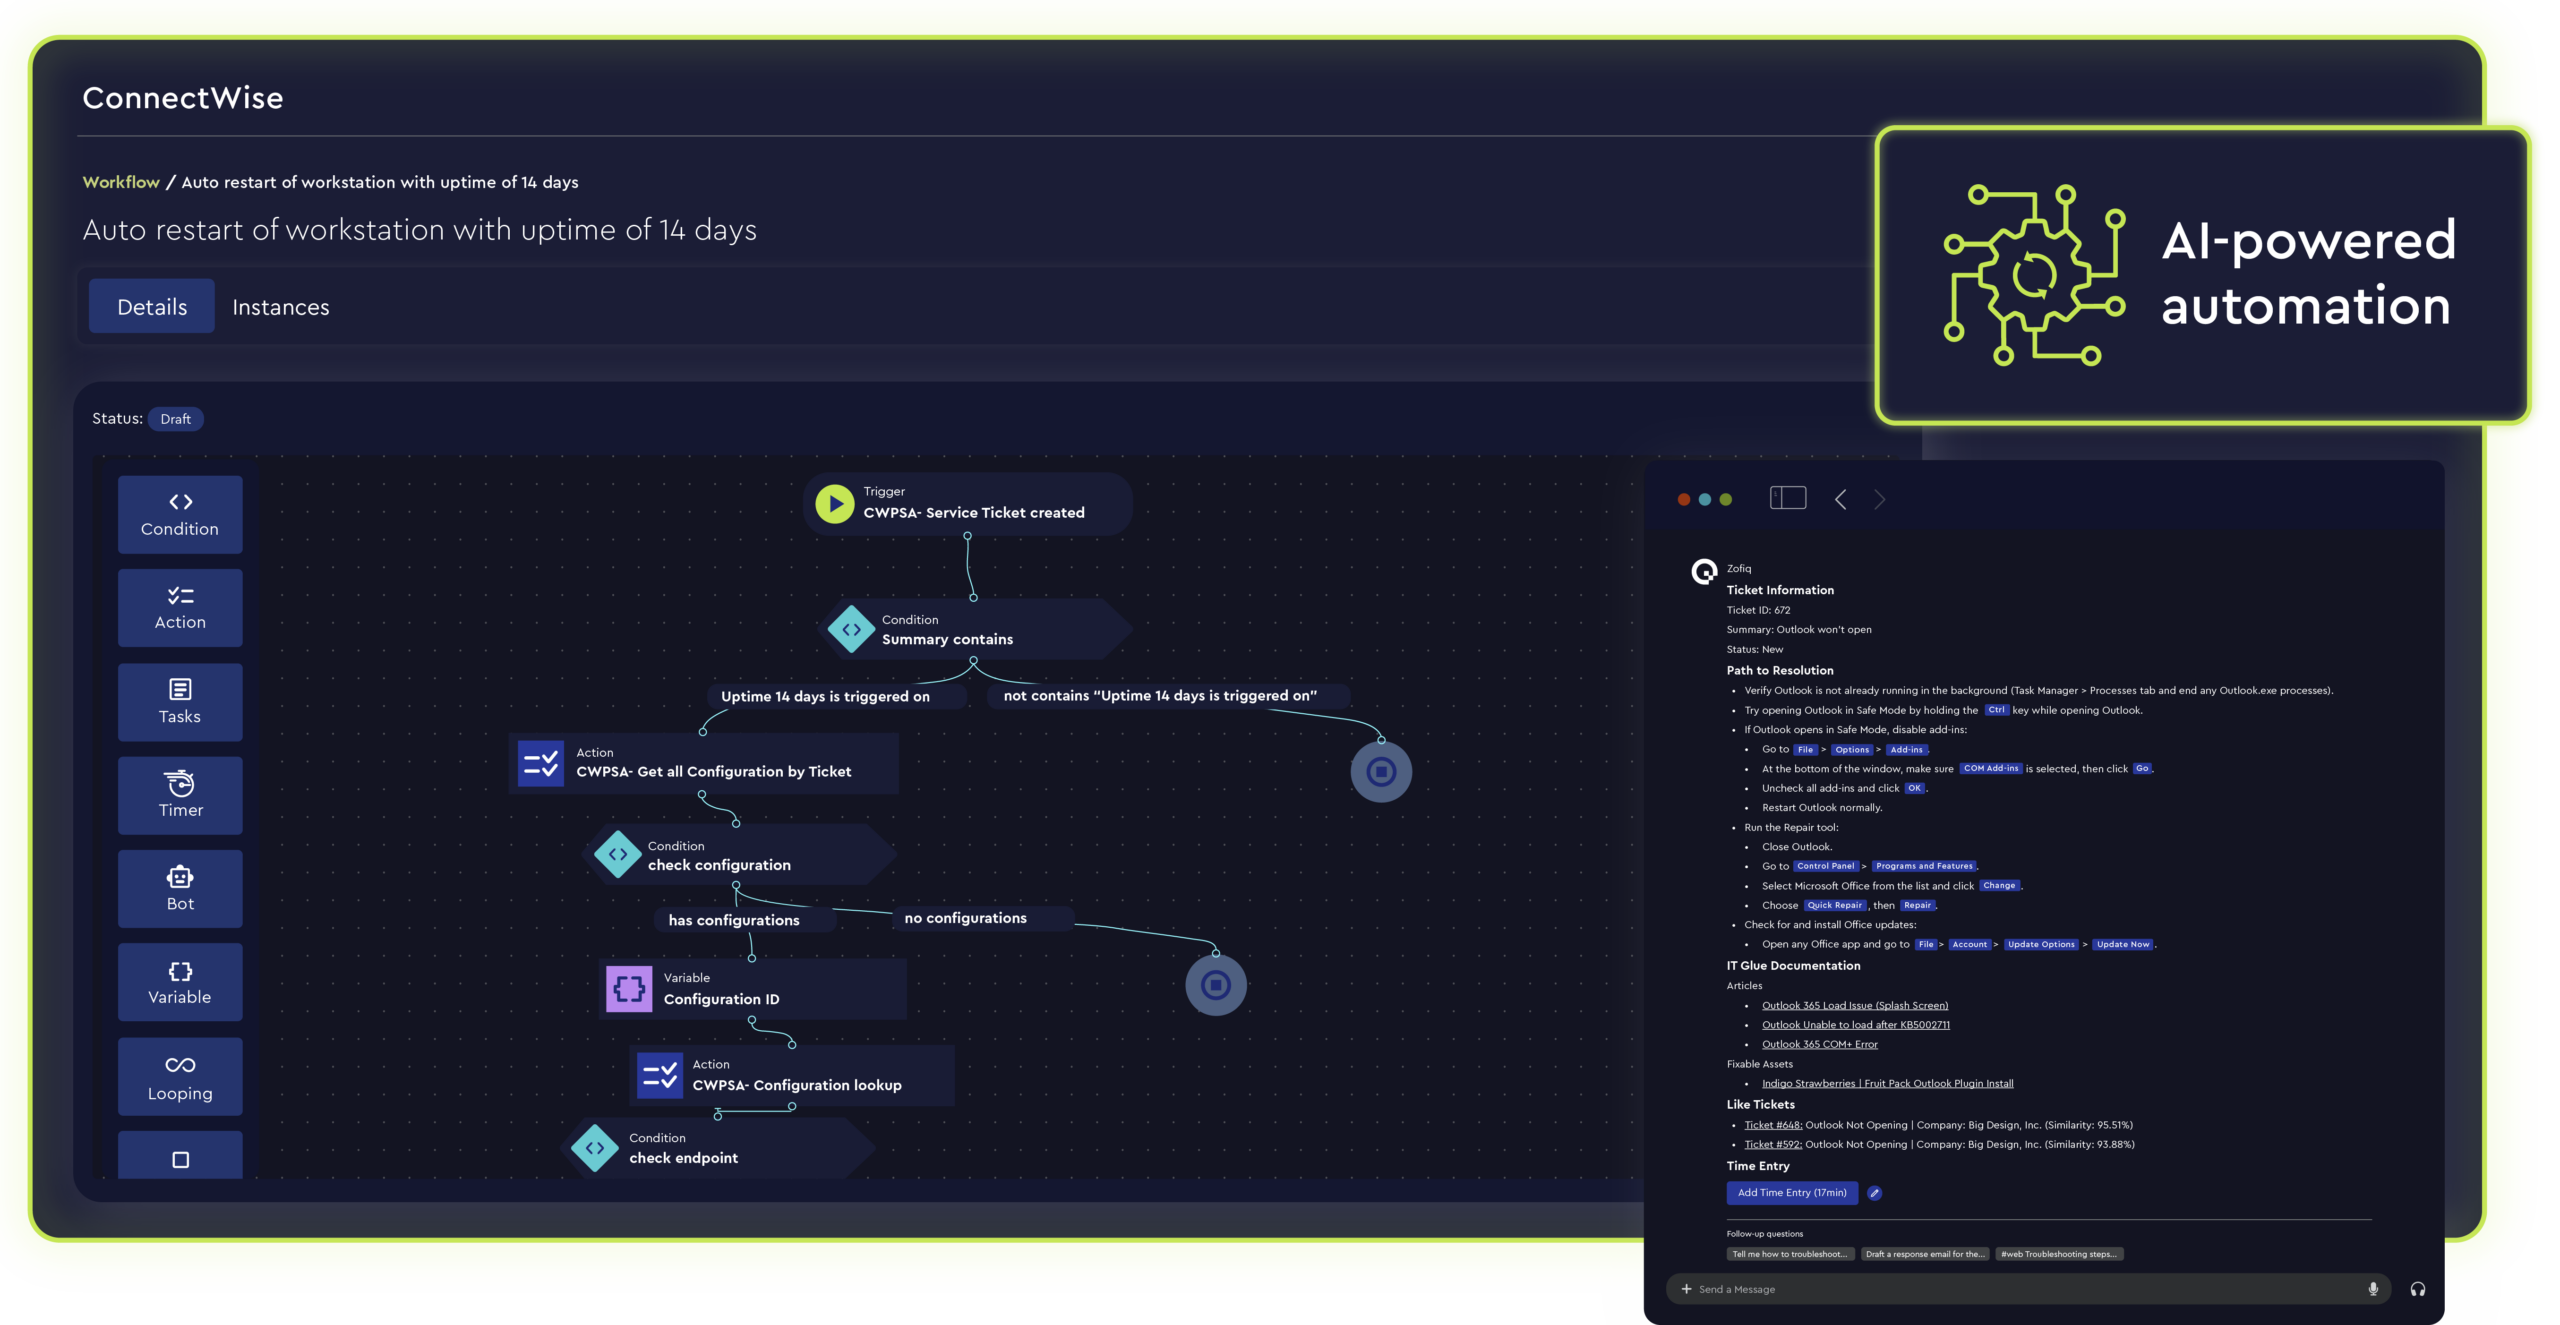Click 'Draft a response email for the...' suggestion
The height and width of the screenshot is (1325, 2560).
point(1924,1254)
